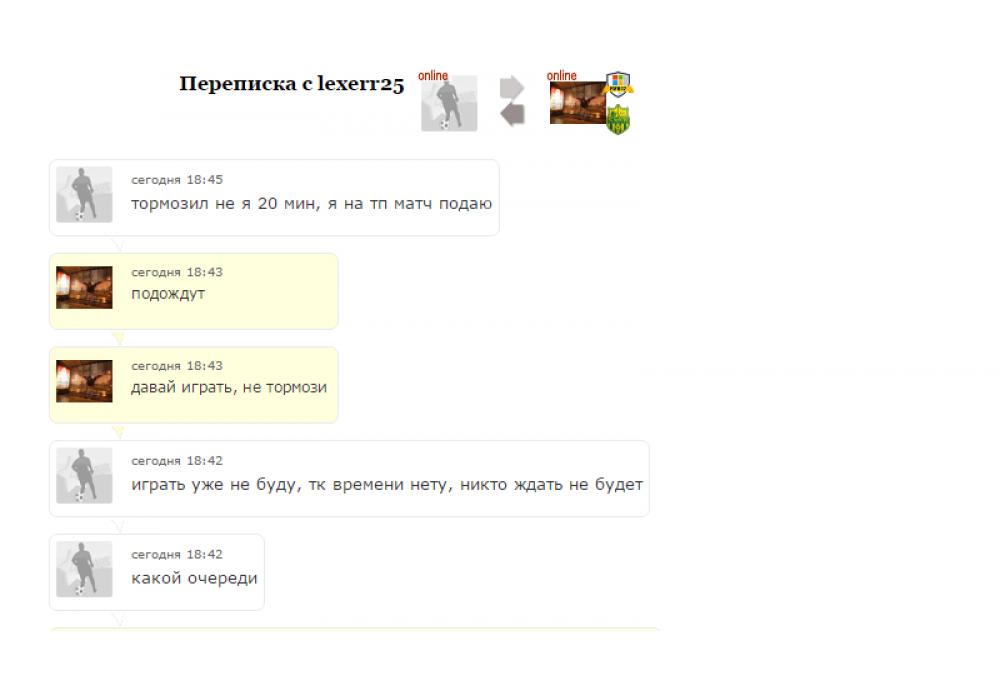Open the shield badge with colored squares
Screen dimensions: 1000x700
tap(618, 84)
